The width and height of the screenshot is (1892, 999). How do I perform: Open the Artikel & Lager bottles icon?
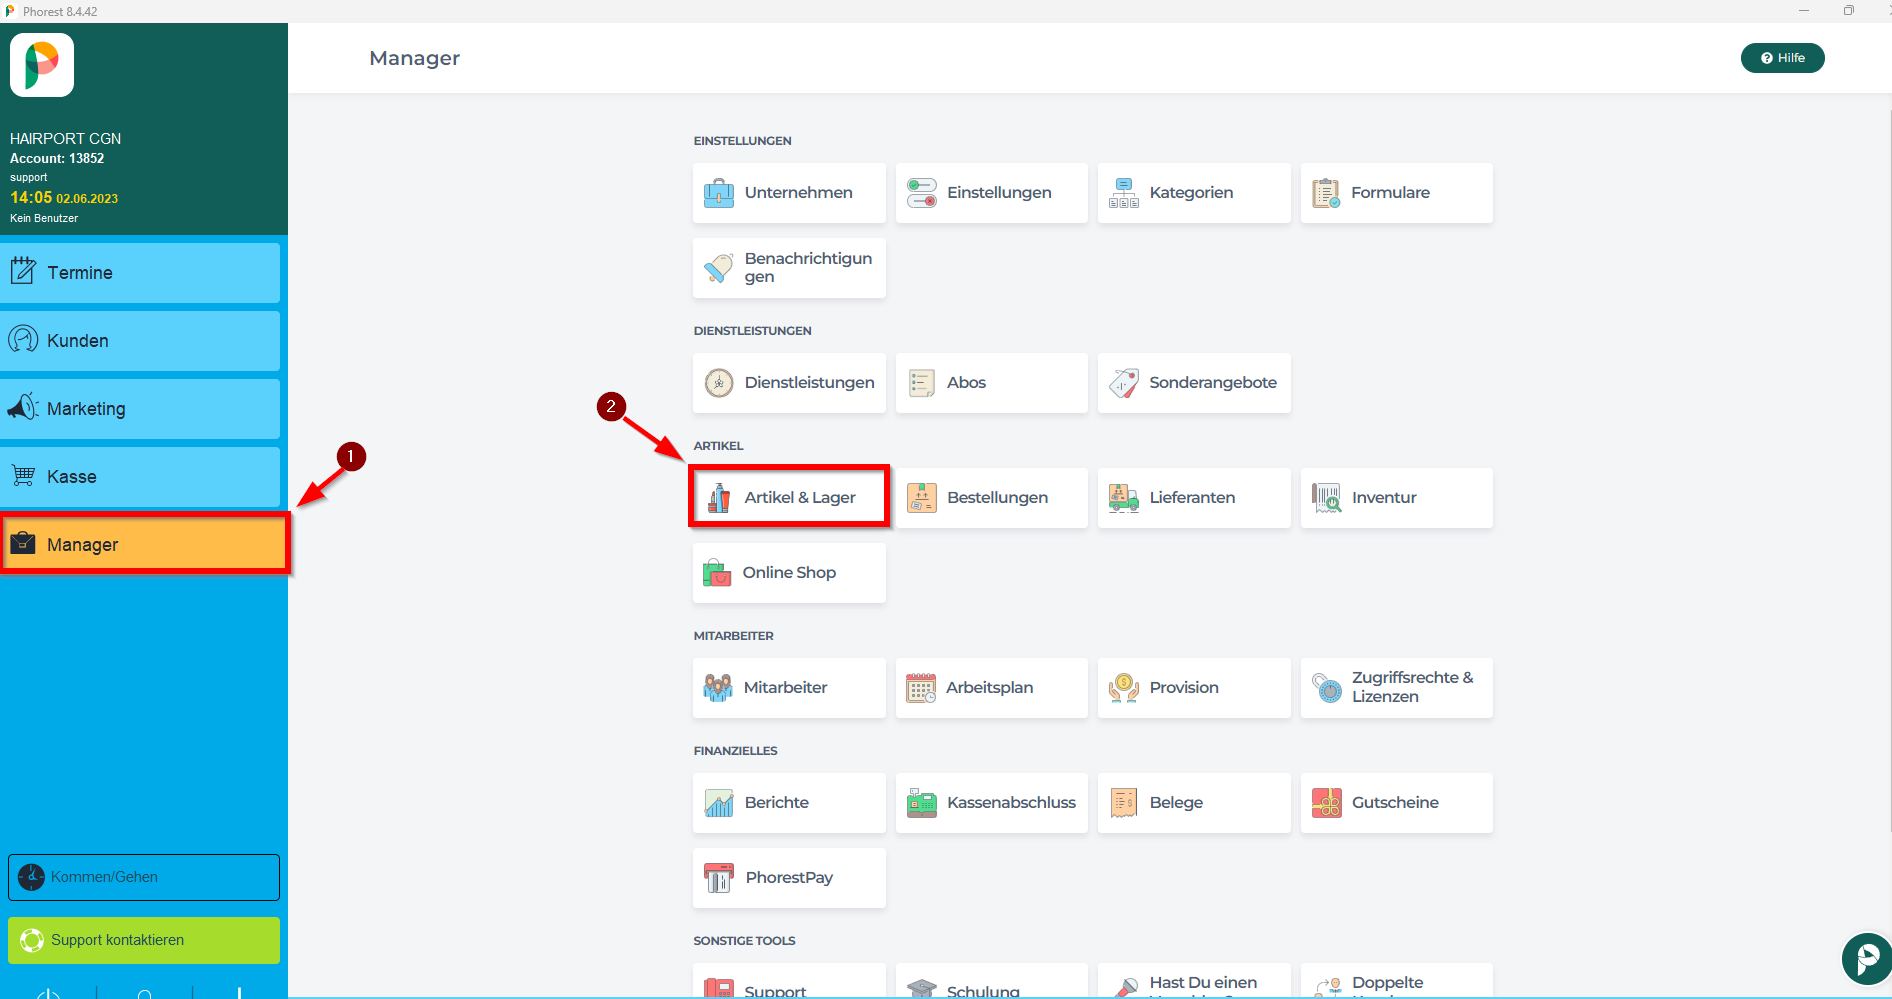719,497
